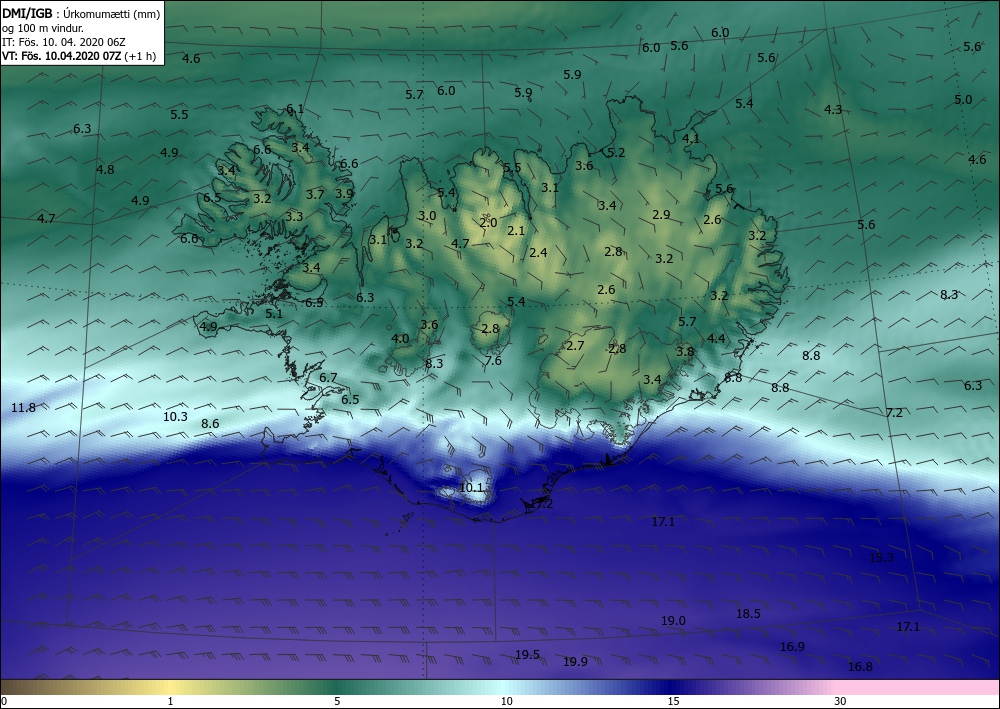
Task: Click the 6.7 value near the southwest coast
Action: [x=328, y=378]
